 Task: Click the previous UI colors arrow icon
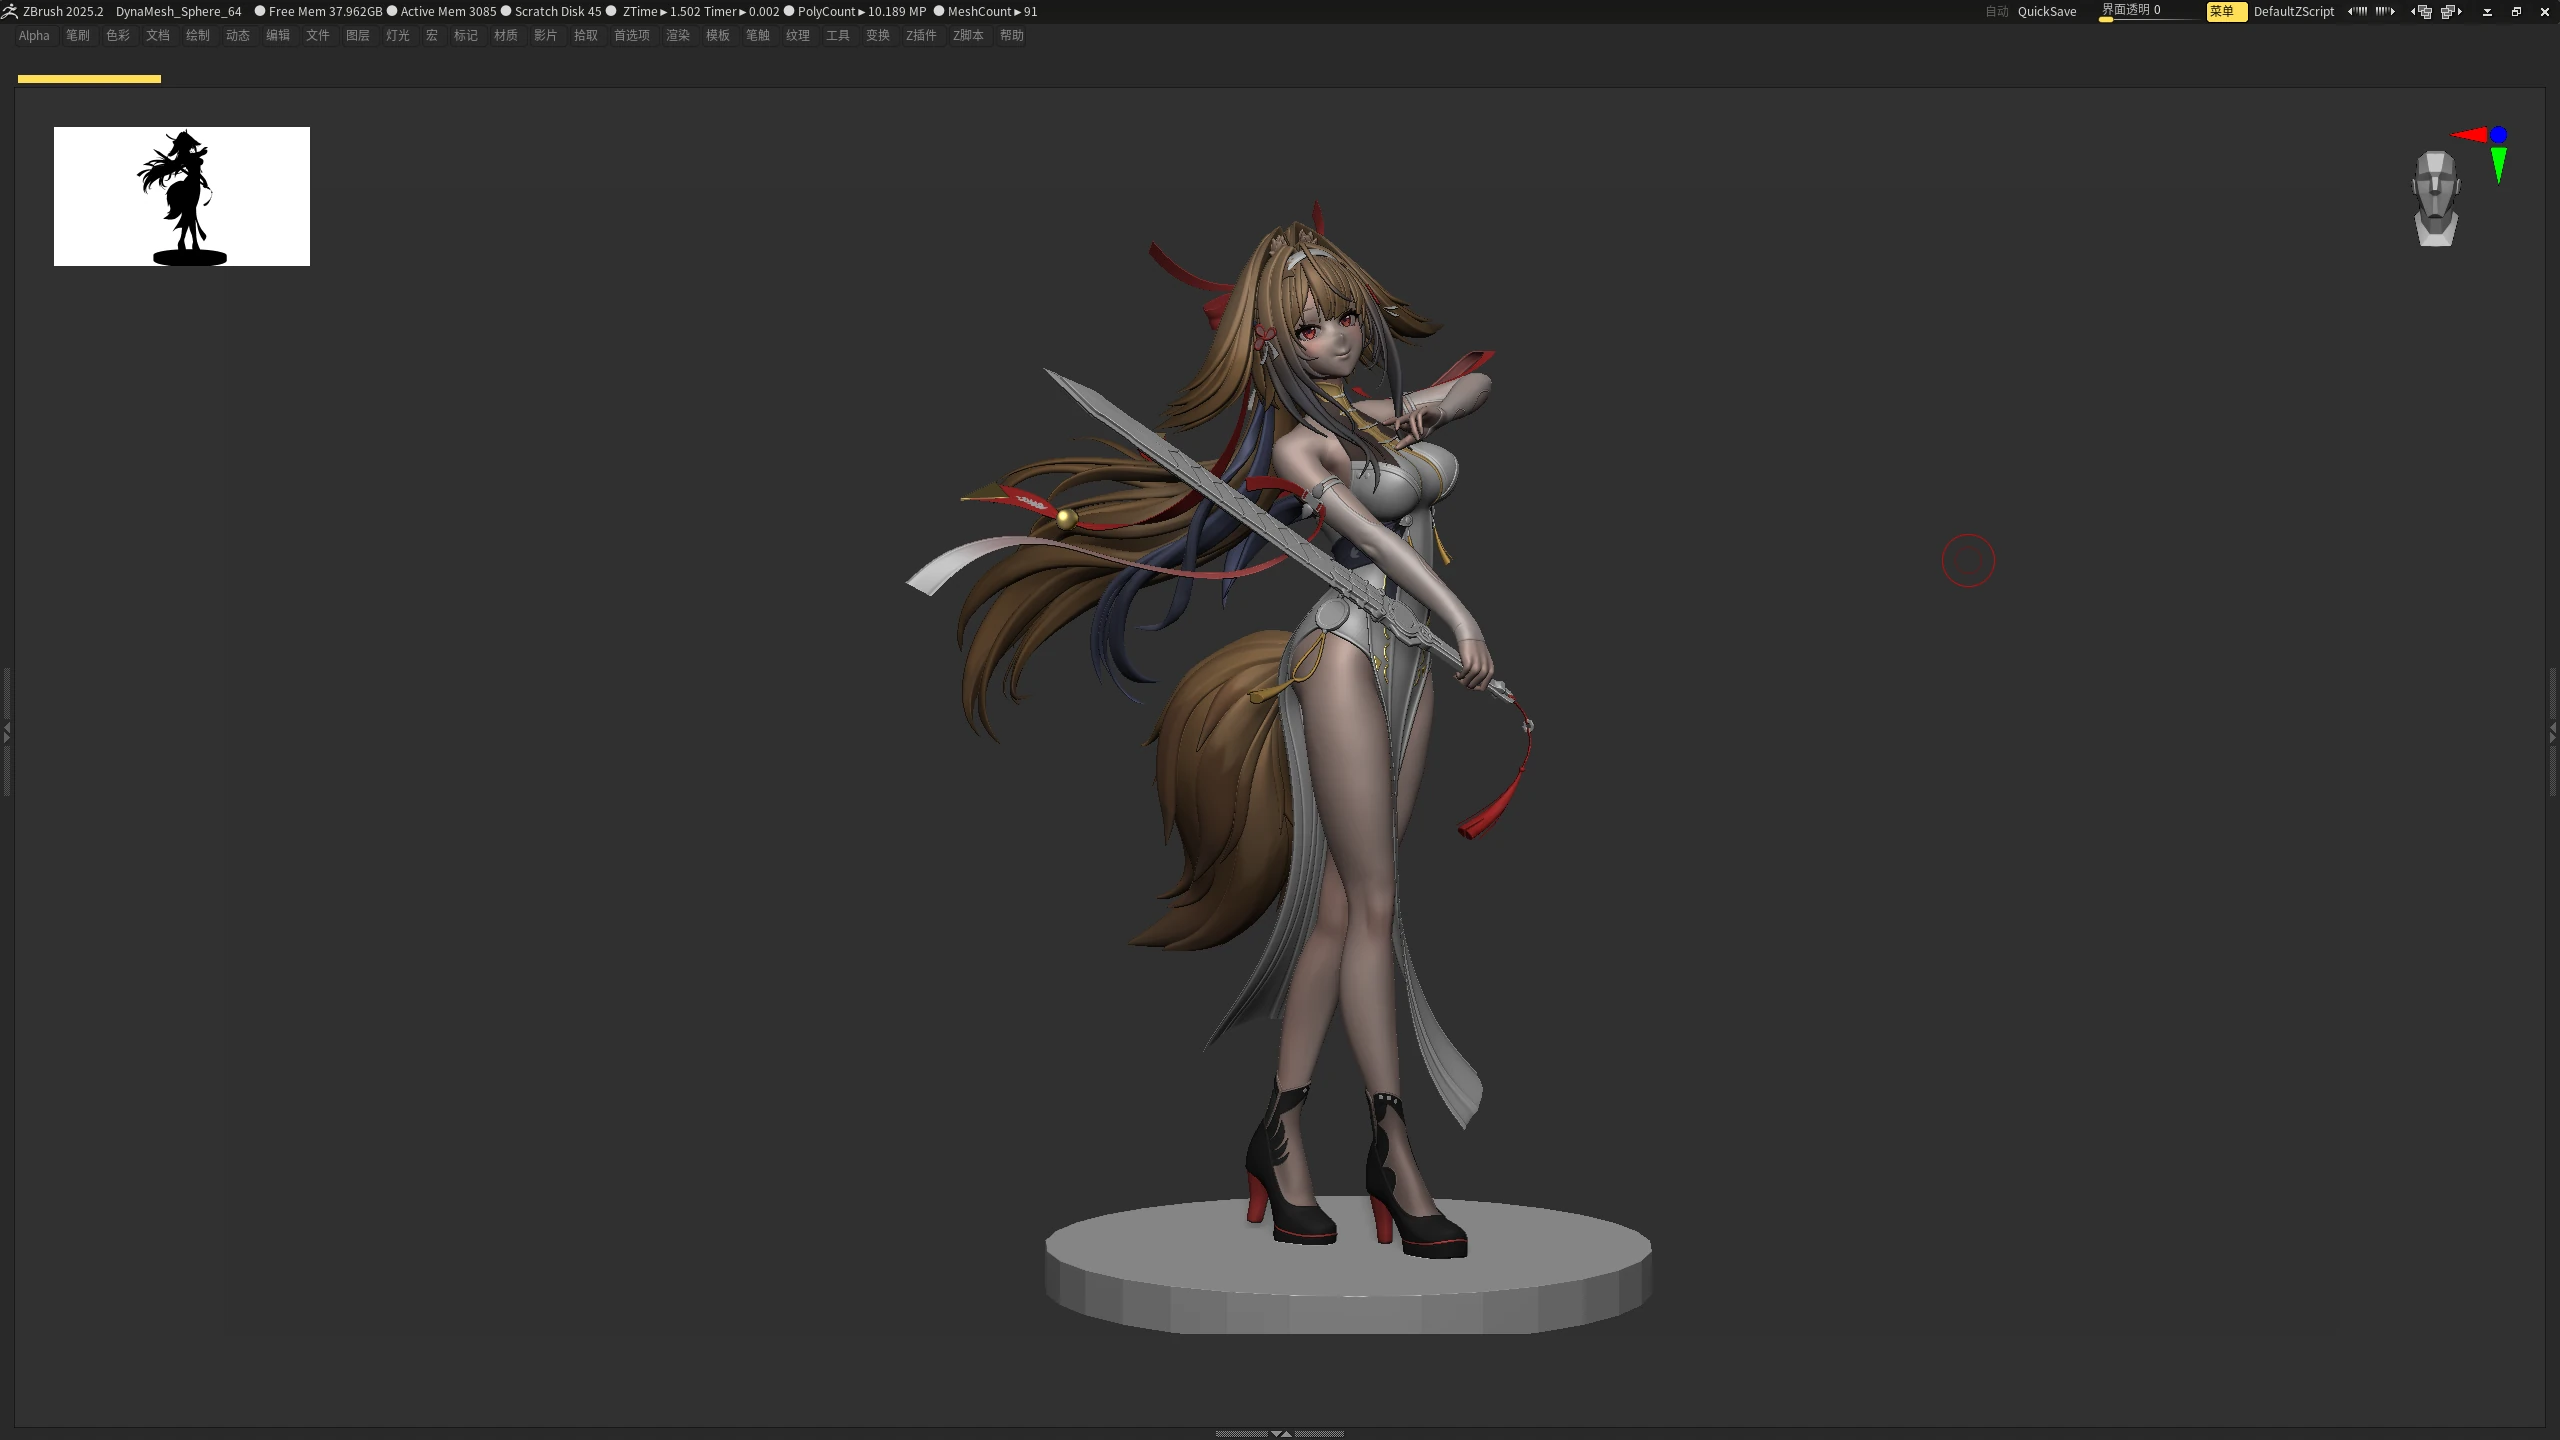(2357, 11)
